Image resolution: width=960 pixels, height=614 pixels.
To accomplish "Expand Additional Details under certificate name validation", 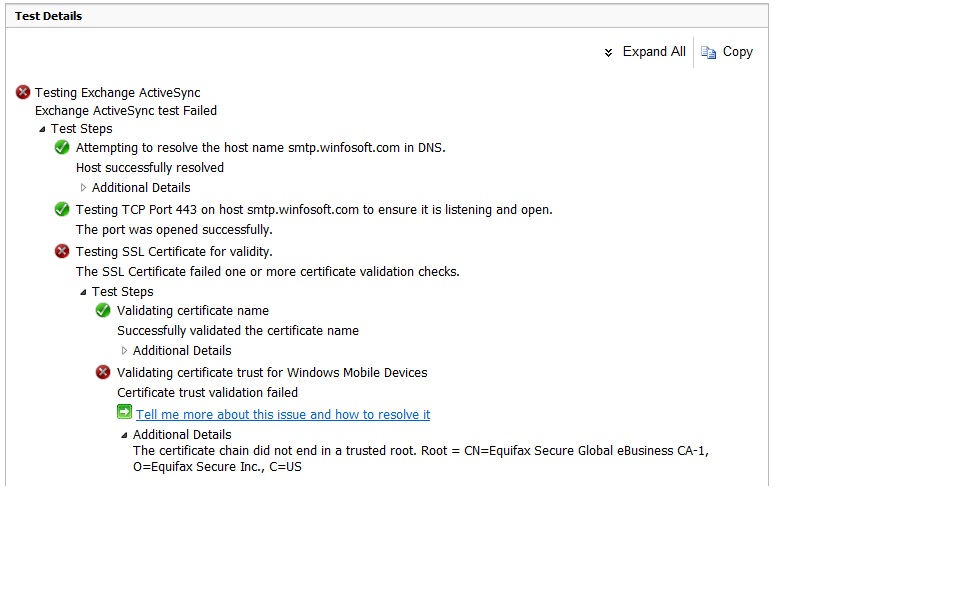I will [124, 351].
